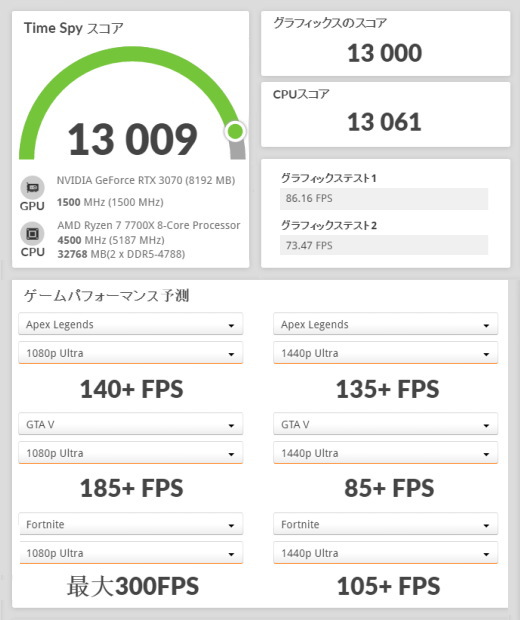Click the NVIDIA GeForce RTX 3070 text
Screen dimensions: 520x620
(x=146, y=180)
